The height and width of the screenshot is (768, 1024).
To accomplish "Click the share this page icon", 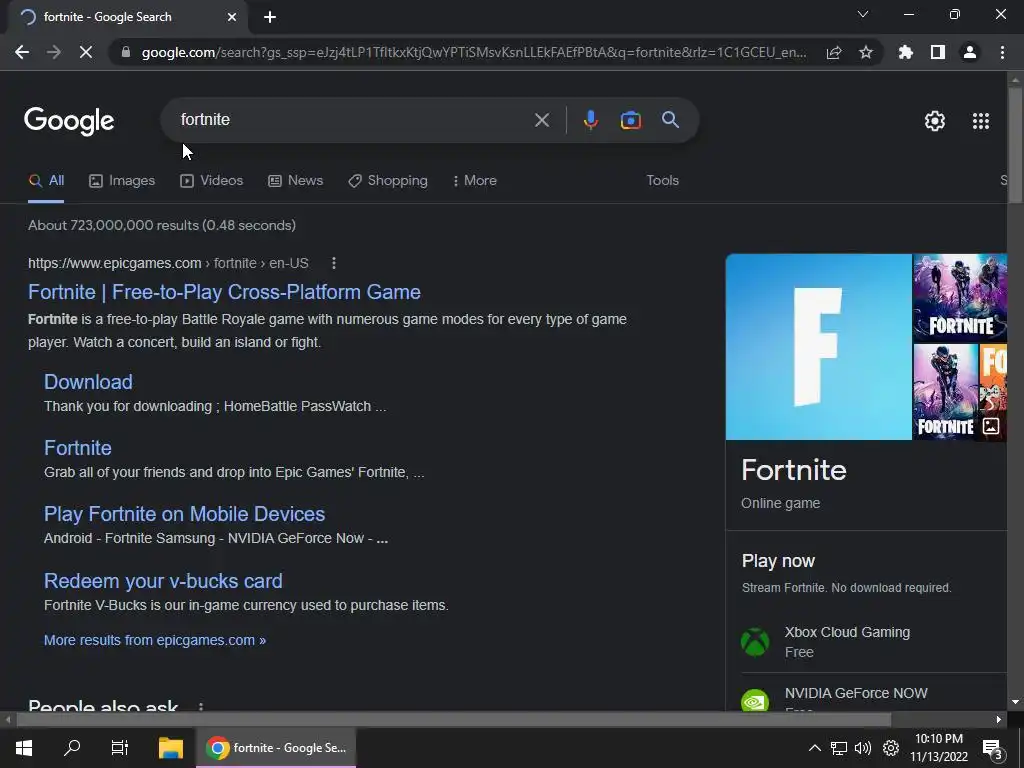I will [834, 52].
